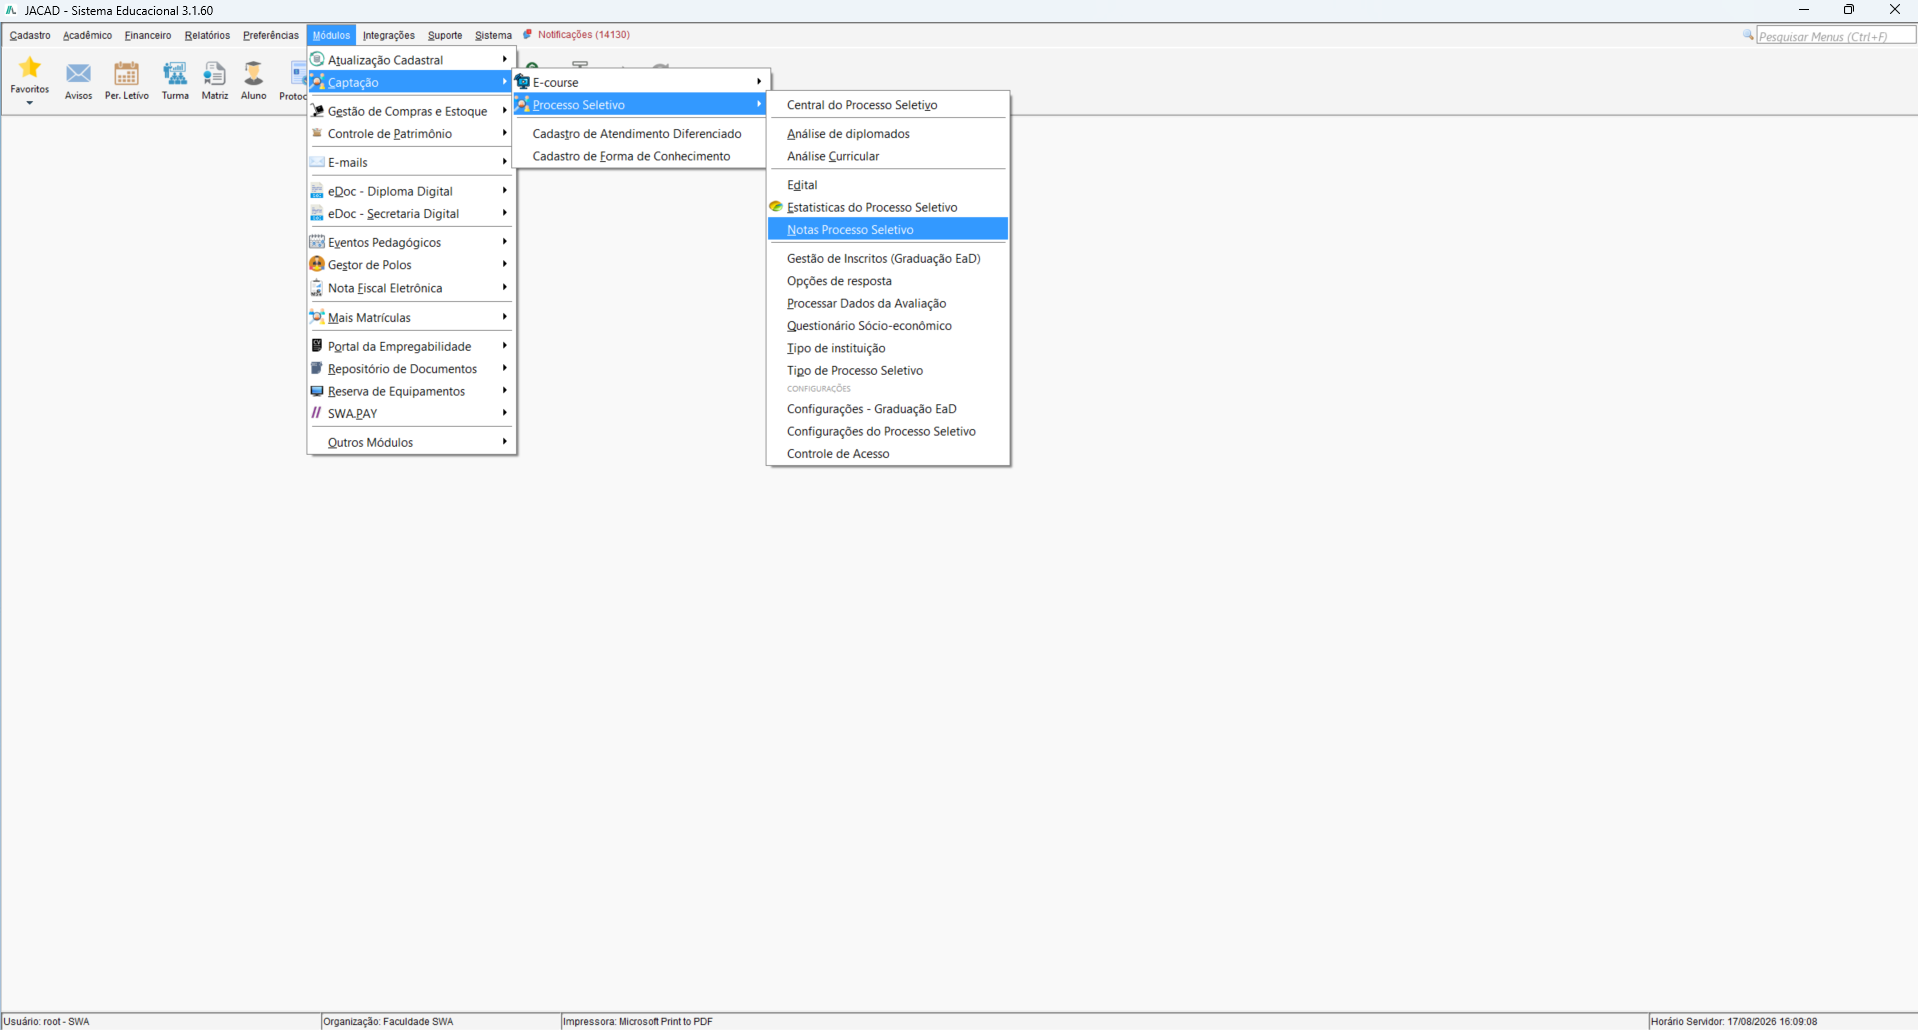Open the Favoritos dropdown arrow
1918x1030 pixels.
pos(30,103)
